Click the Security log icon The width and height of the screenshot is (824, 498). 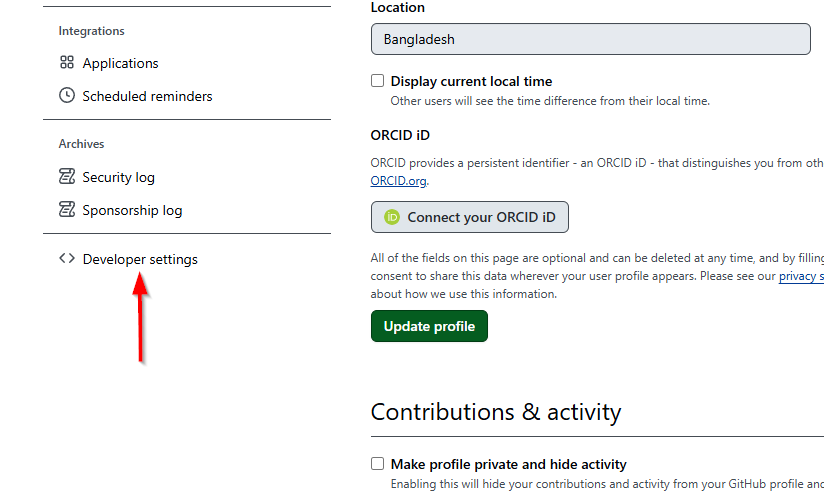tap(67, 177)
